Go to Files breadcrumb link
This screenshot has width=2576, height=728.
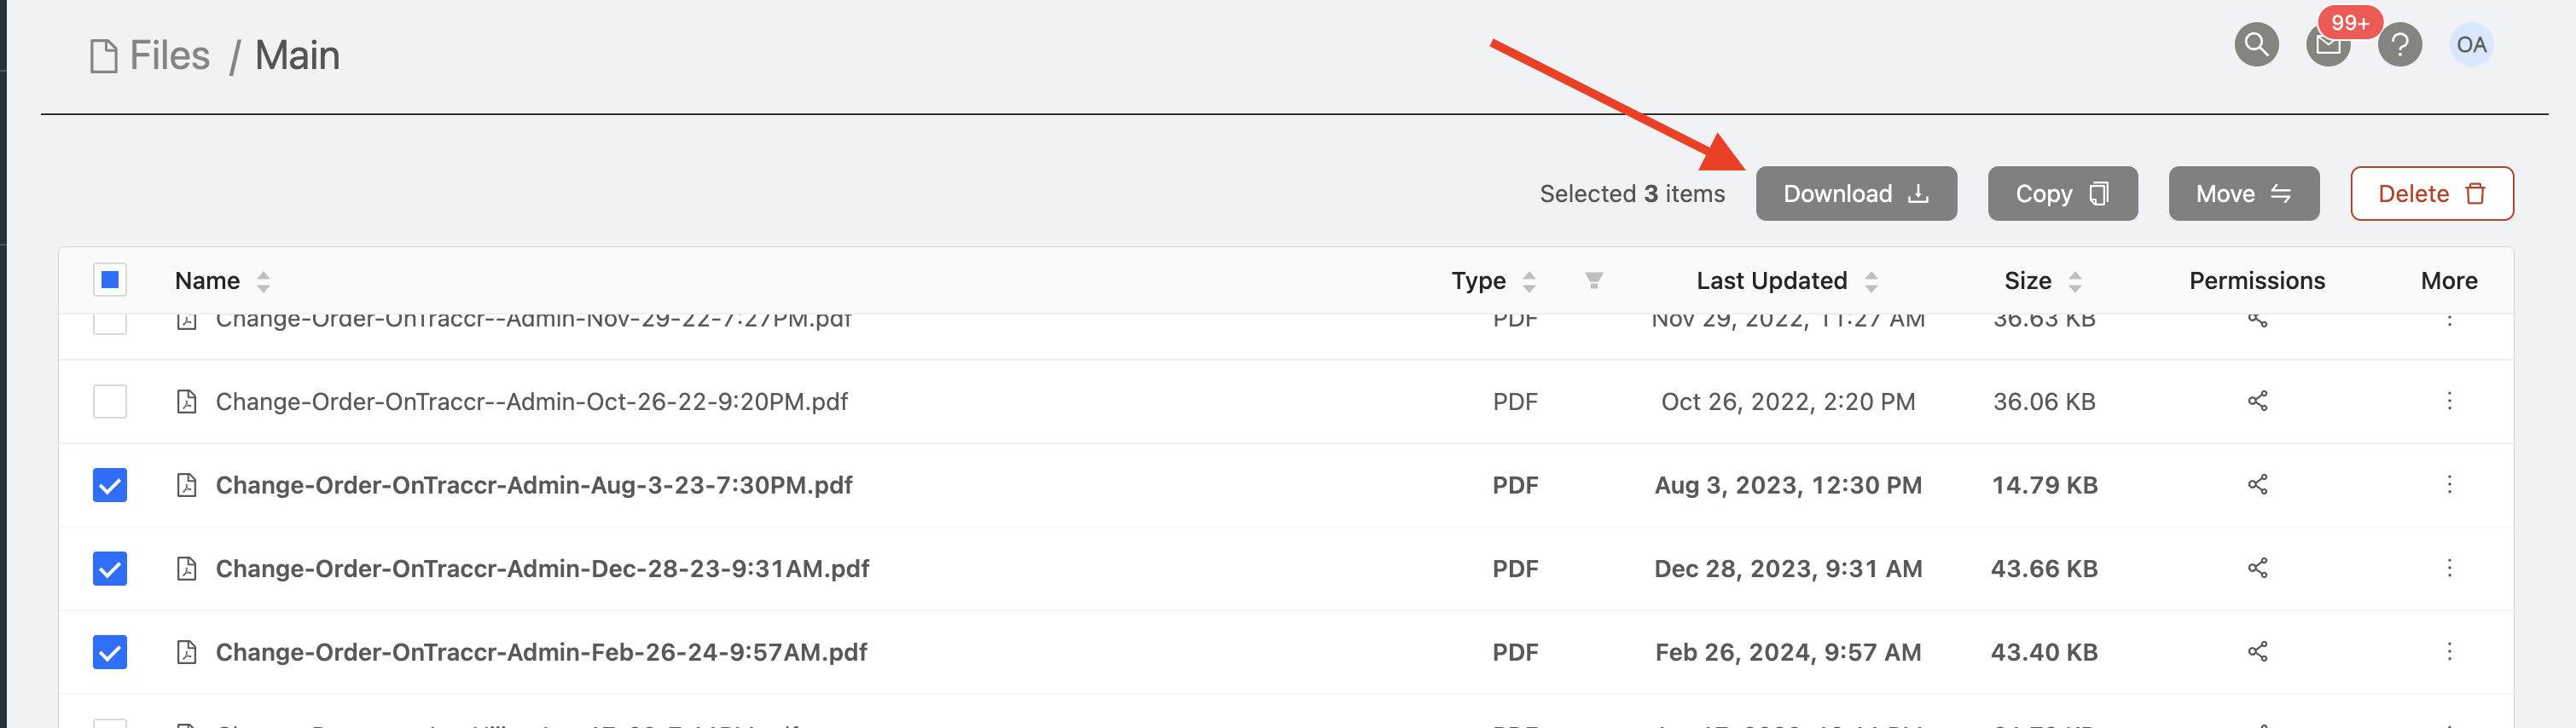pyautogui.click(x=169, y=56)
